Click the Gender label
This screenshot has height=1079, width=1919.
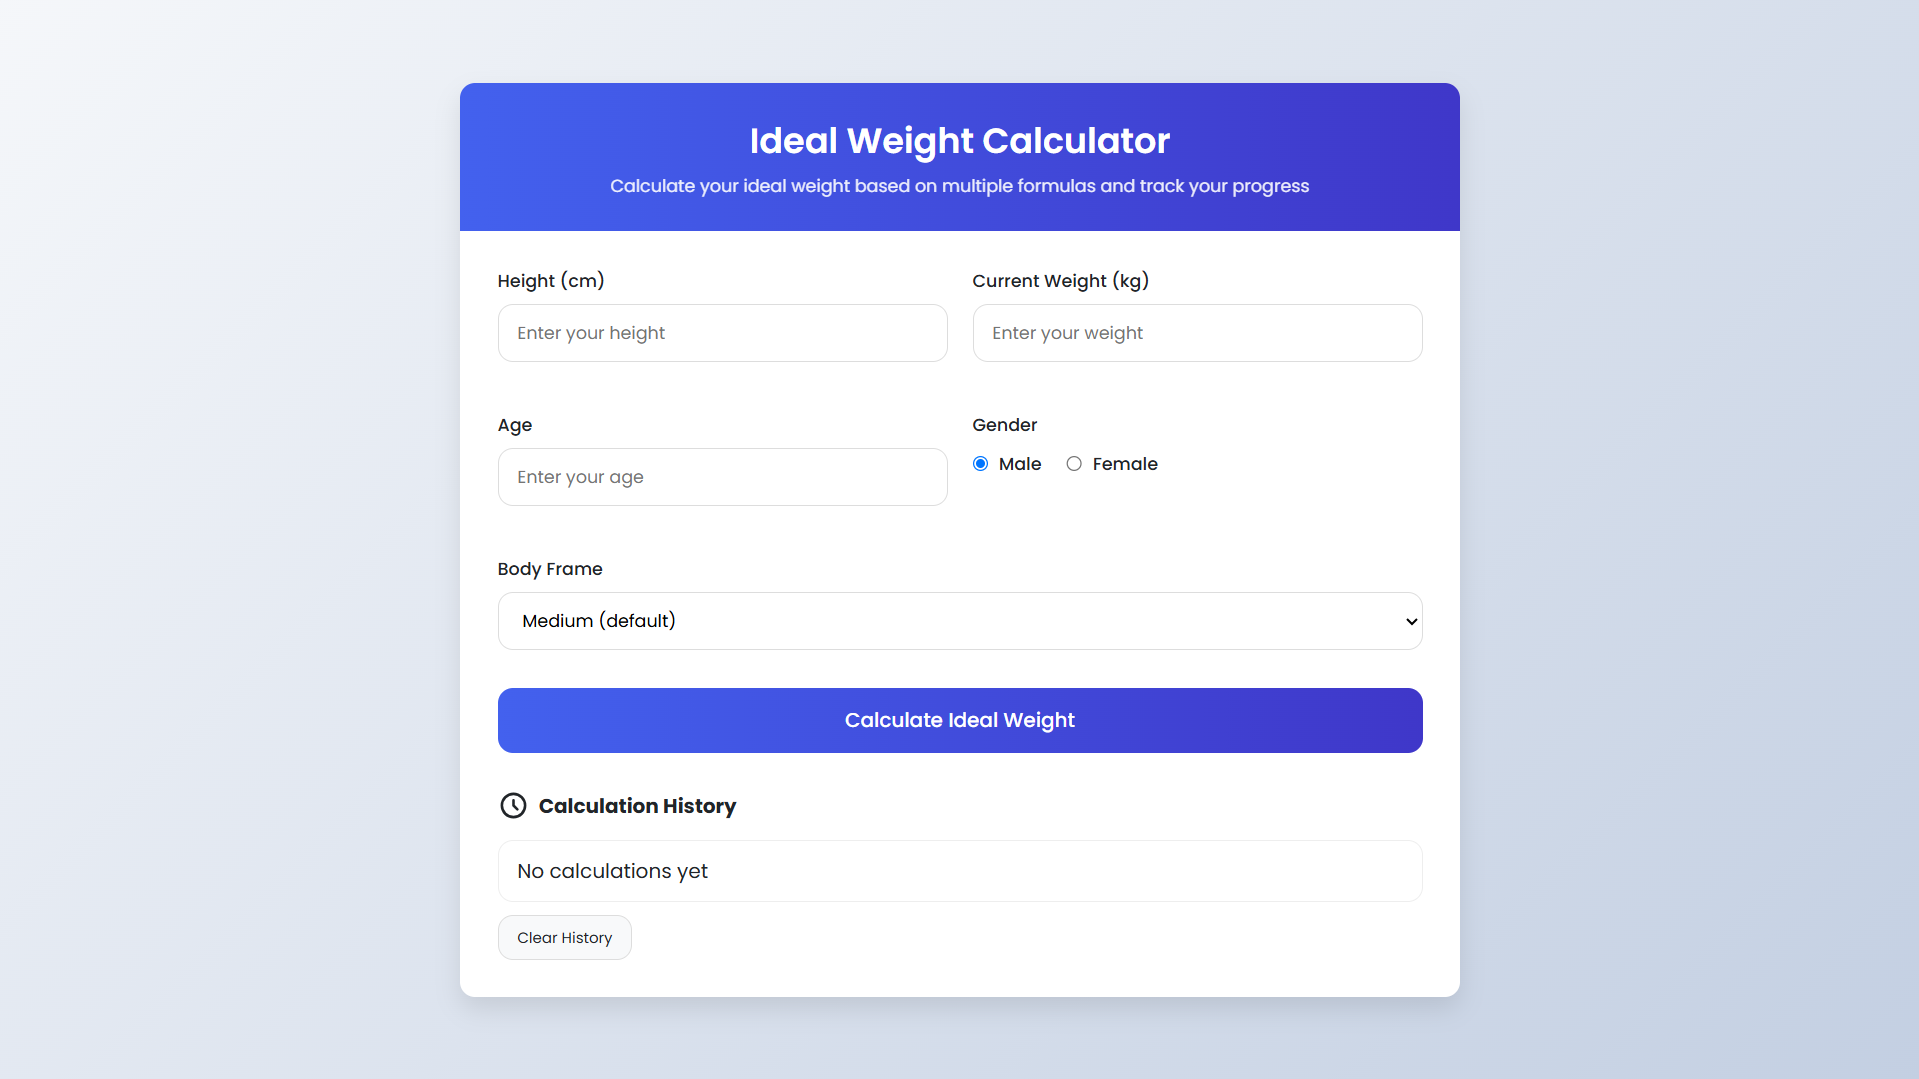pos(1005,425)
